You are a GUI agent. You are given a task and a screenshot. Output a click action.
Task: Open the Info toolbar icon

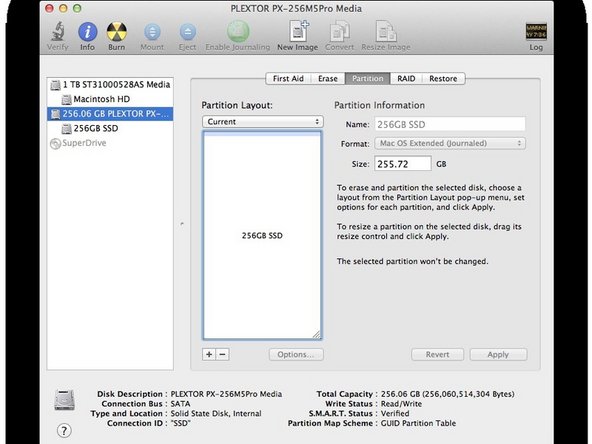point(88,31)
